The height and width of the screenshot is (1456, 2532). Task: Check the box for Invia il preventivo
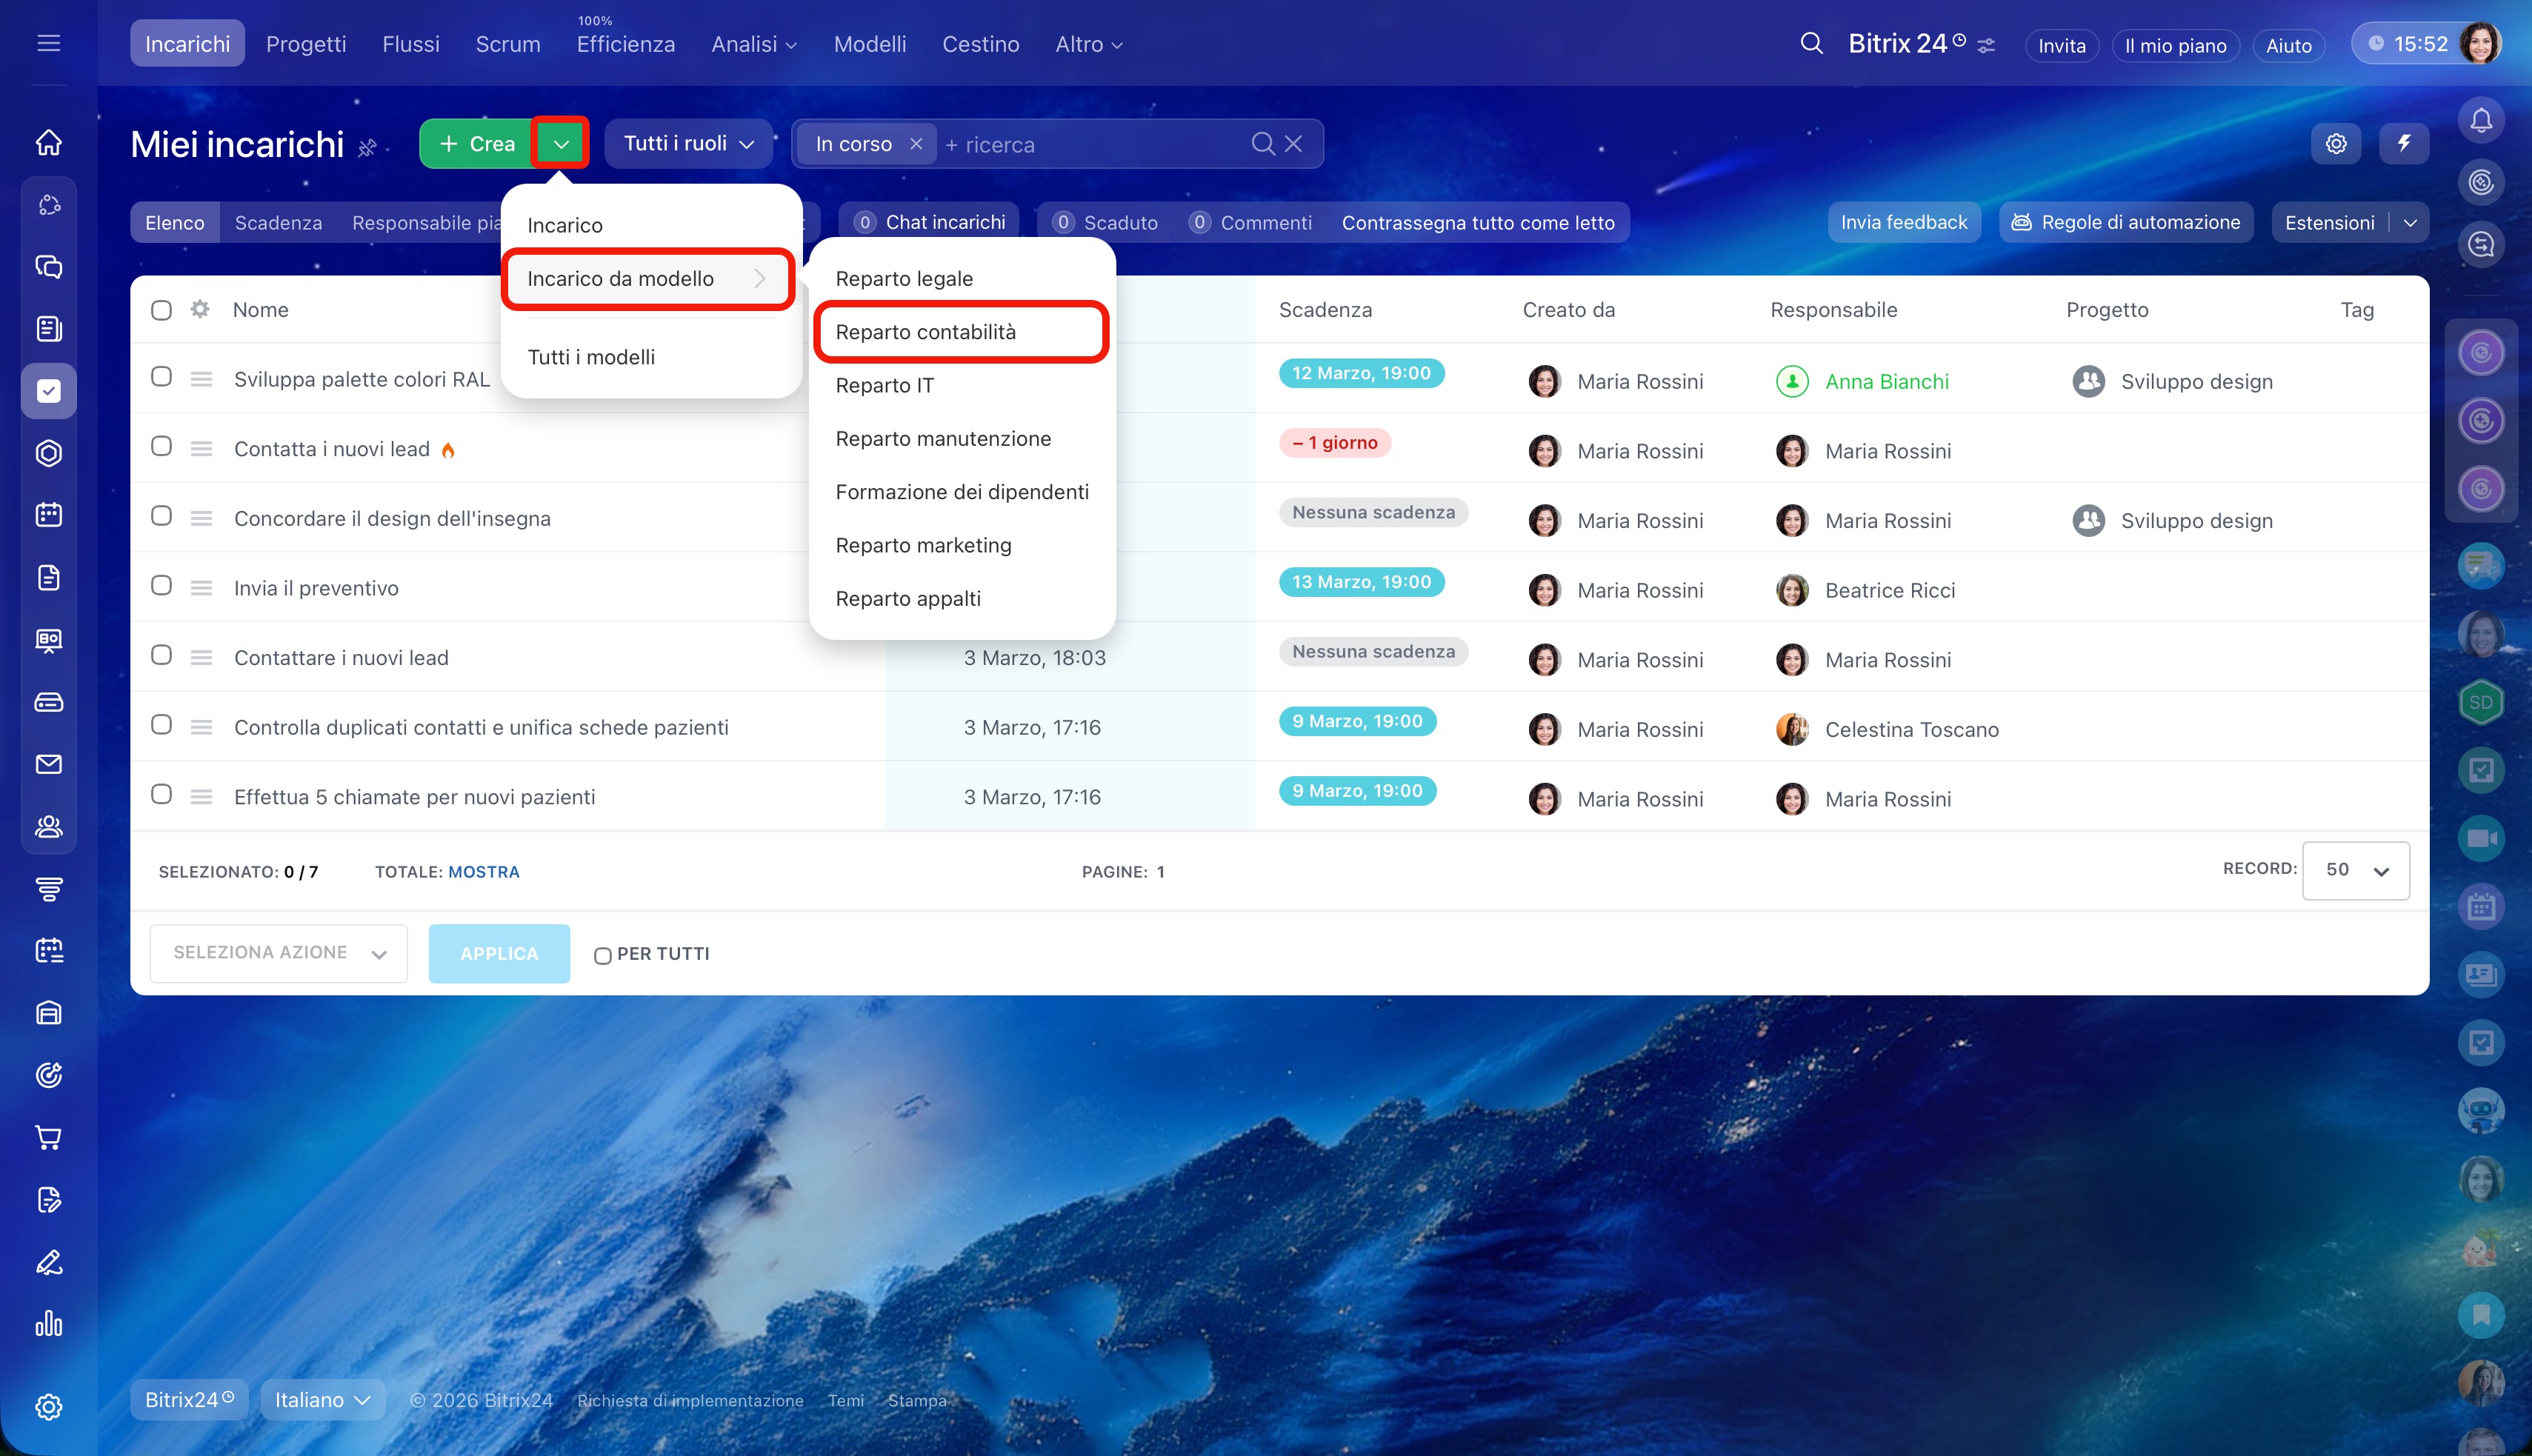click(161, 586)
